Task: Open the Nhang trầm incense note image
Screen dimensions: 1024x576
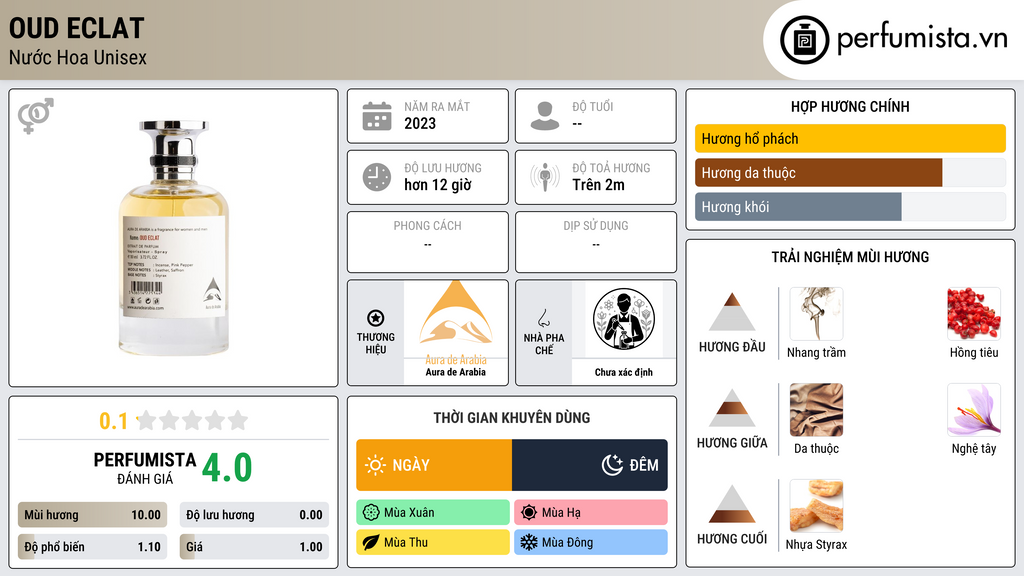Action: point(816,314)
